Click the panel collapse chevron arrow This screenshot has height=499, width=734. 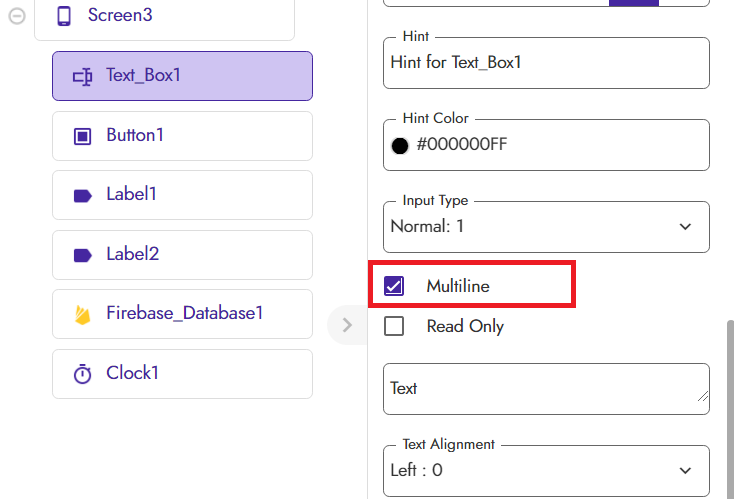click(347, 325)
